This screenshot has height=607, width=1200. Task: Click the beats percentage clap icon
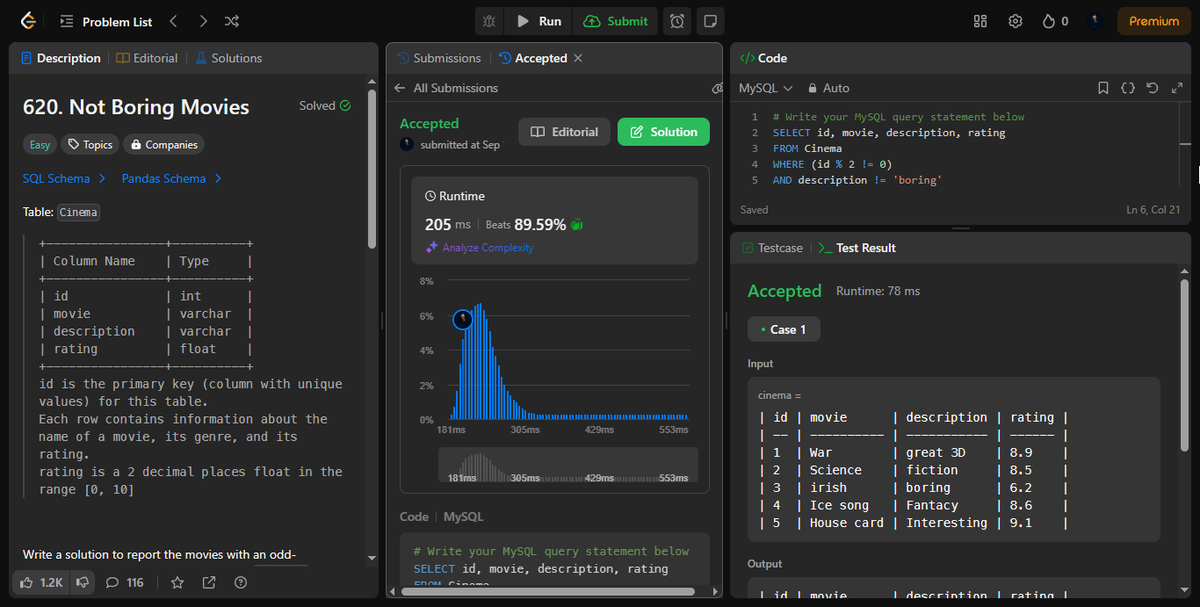577,225
